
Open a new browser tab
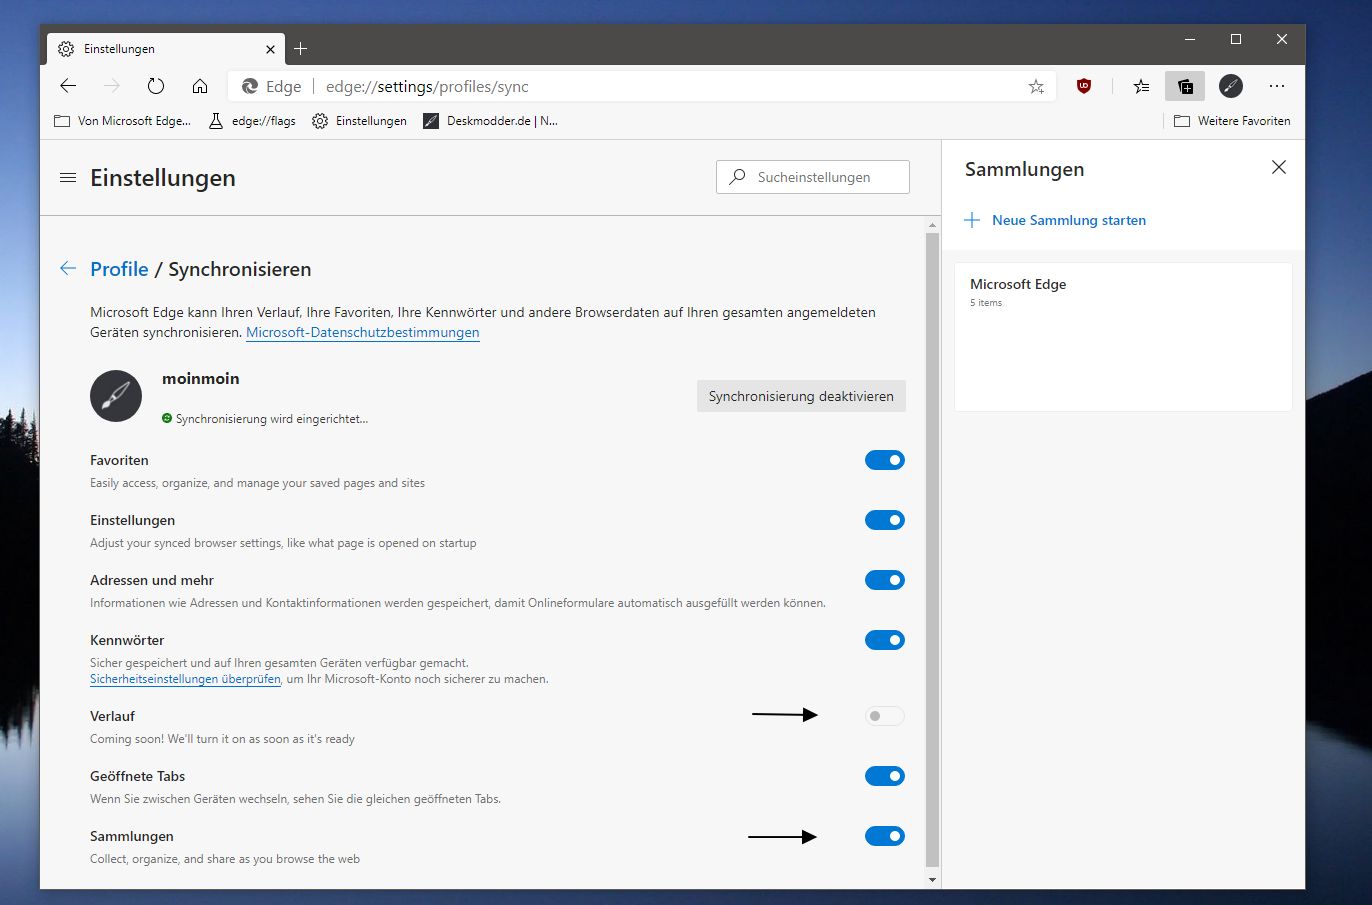coord(301,48)
